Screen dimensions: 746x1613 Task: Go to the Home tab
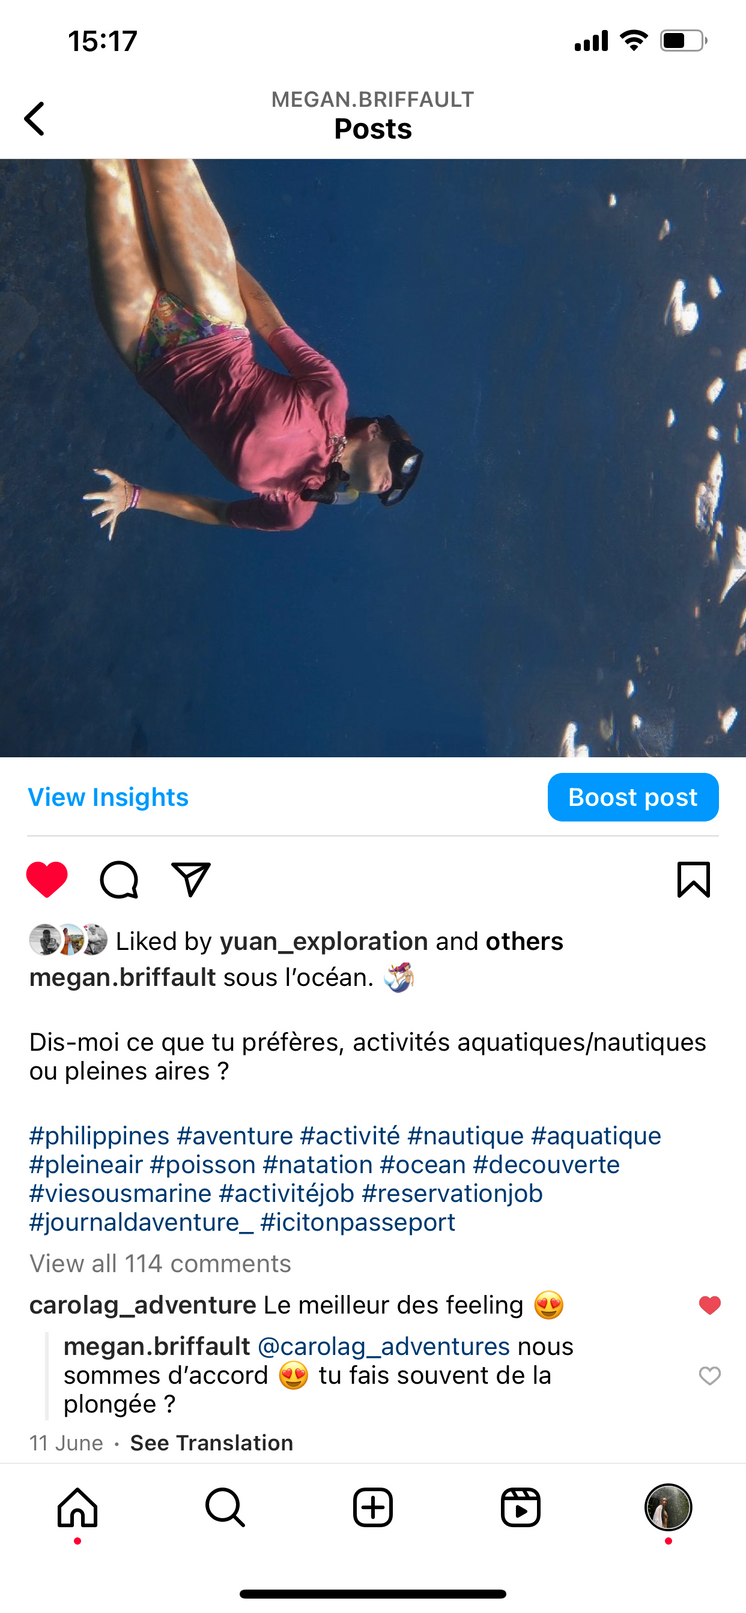tap(77, 1507)
